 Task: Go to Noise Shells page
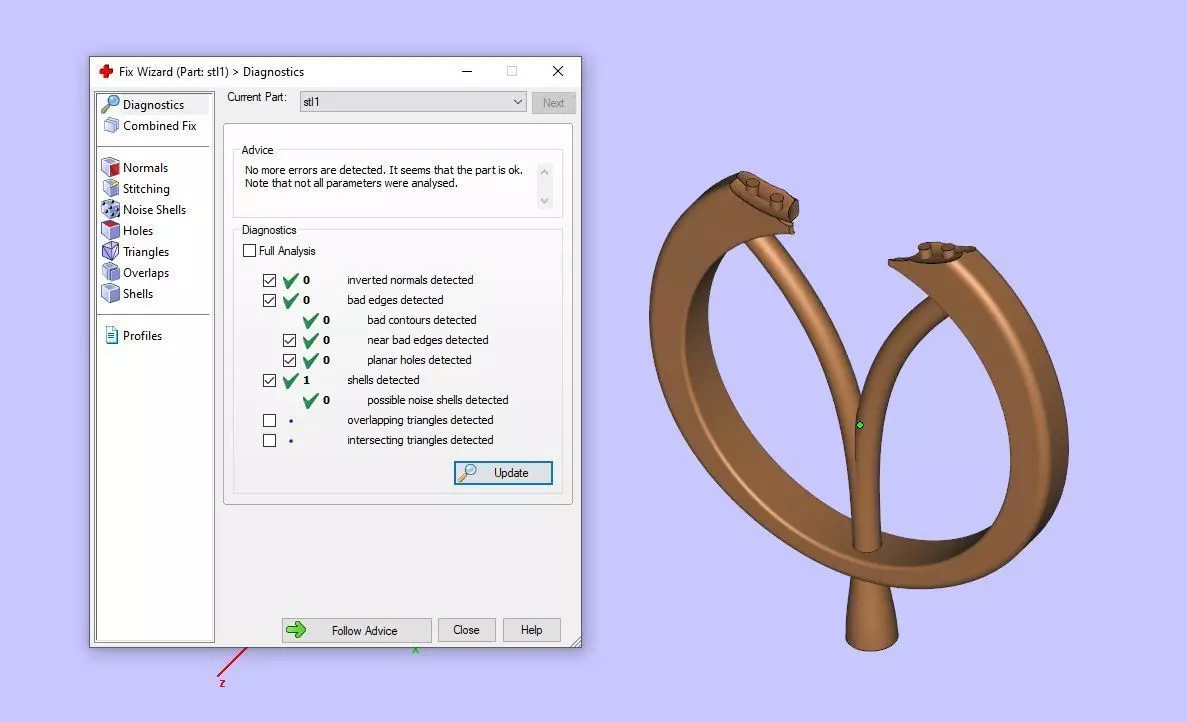pyautogui.click(x=154, y=210)
